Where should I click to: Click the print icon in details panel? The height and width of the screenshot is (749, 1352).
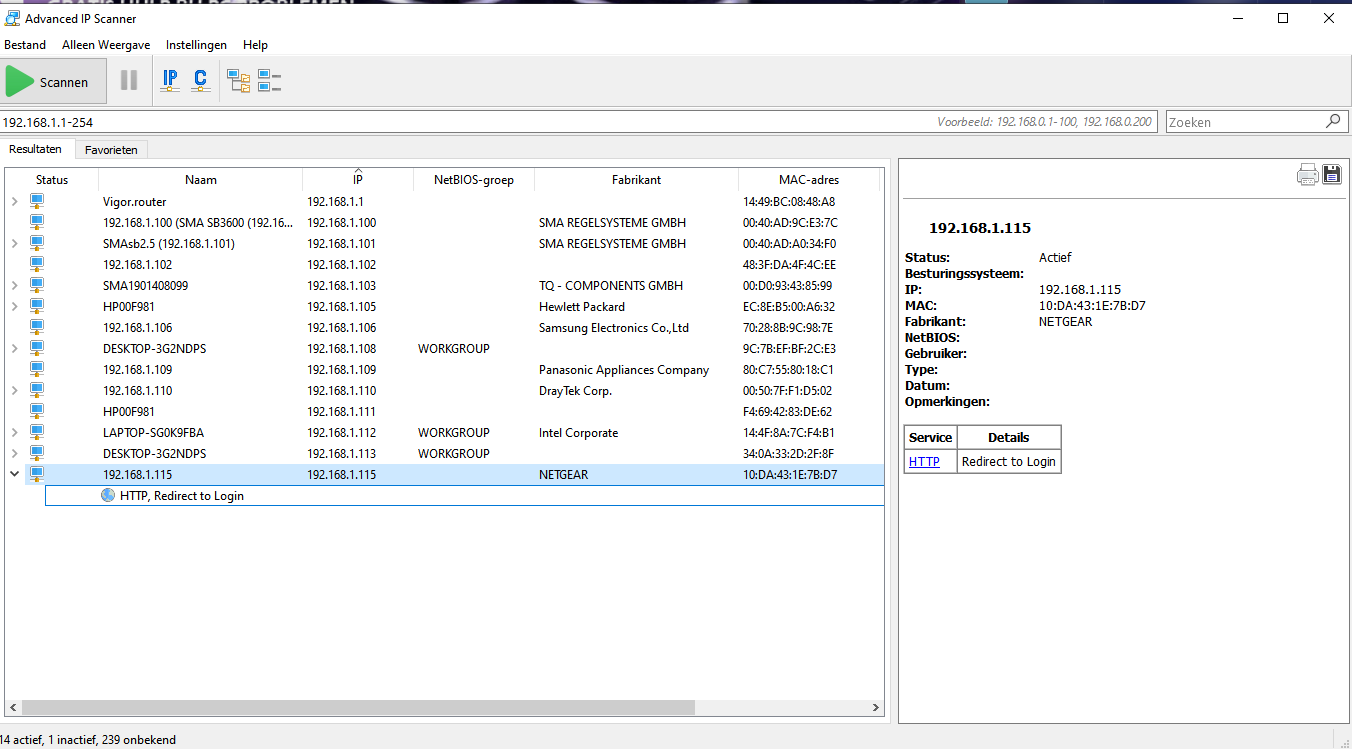[x=1307, y=174]
